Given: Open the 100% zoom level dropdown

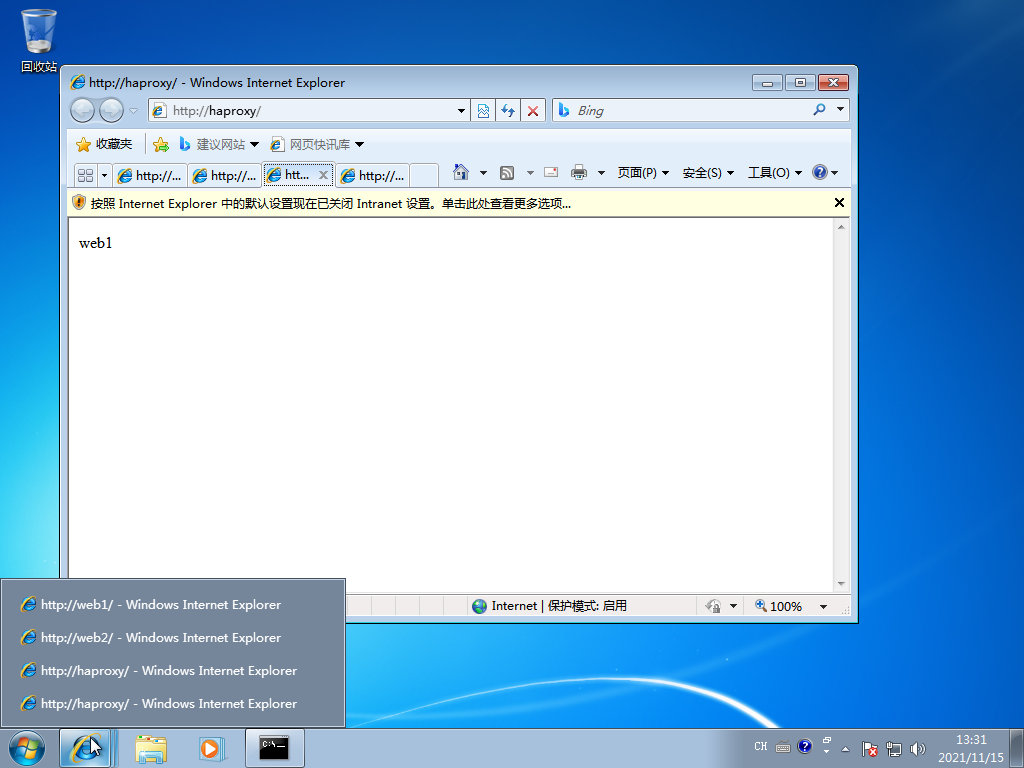Looking at the screenshot, I should [824, 606].
